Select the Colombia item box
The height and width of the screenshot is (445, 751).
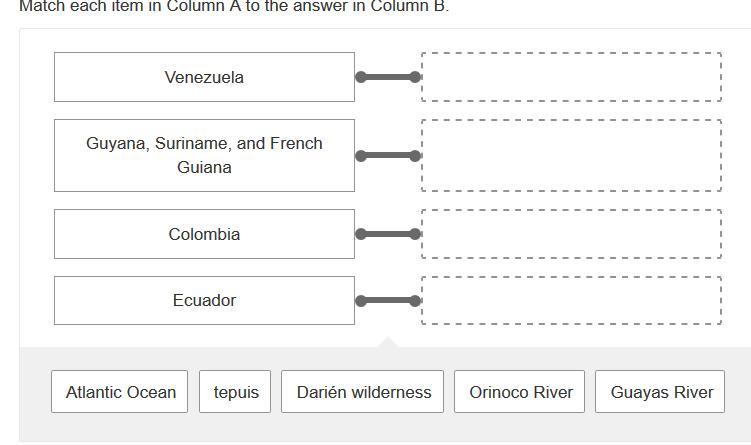pos(204,234)
